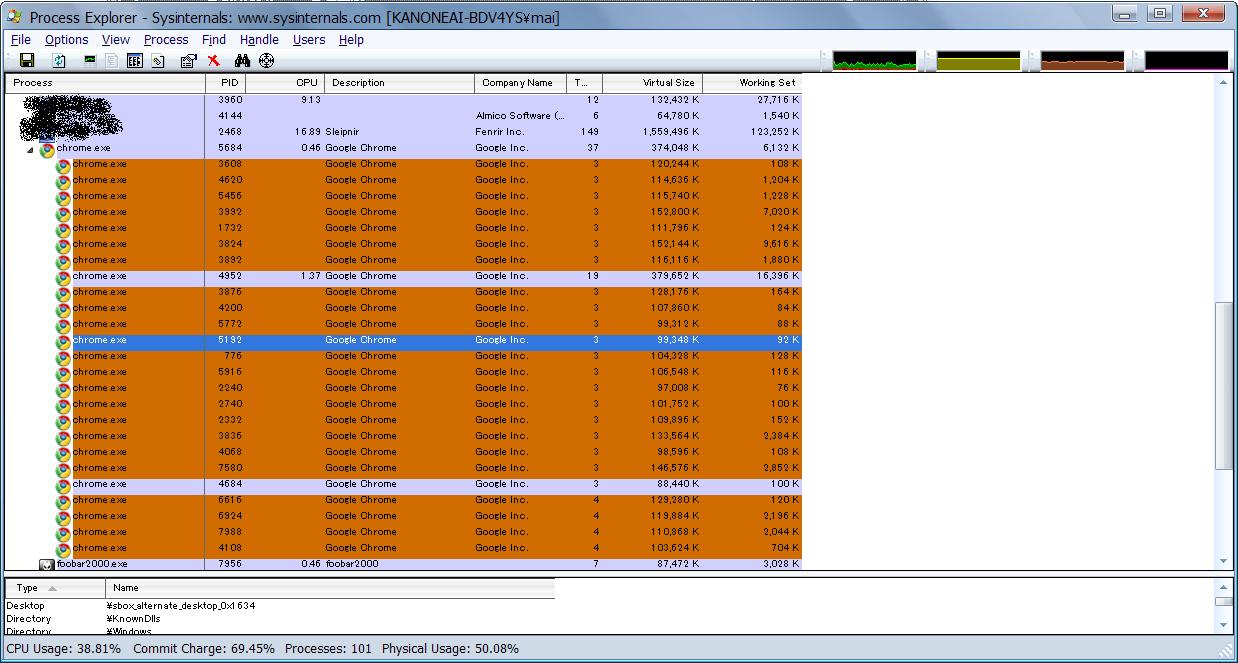Open System Information via toolbar graph icon
The width and height of the screenshot is (1238, 663).
[90, 60]
